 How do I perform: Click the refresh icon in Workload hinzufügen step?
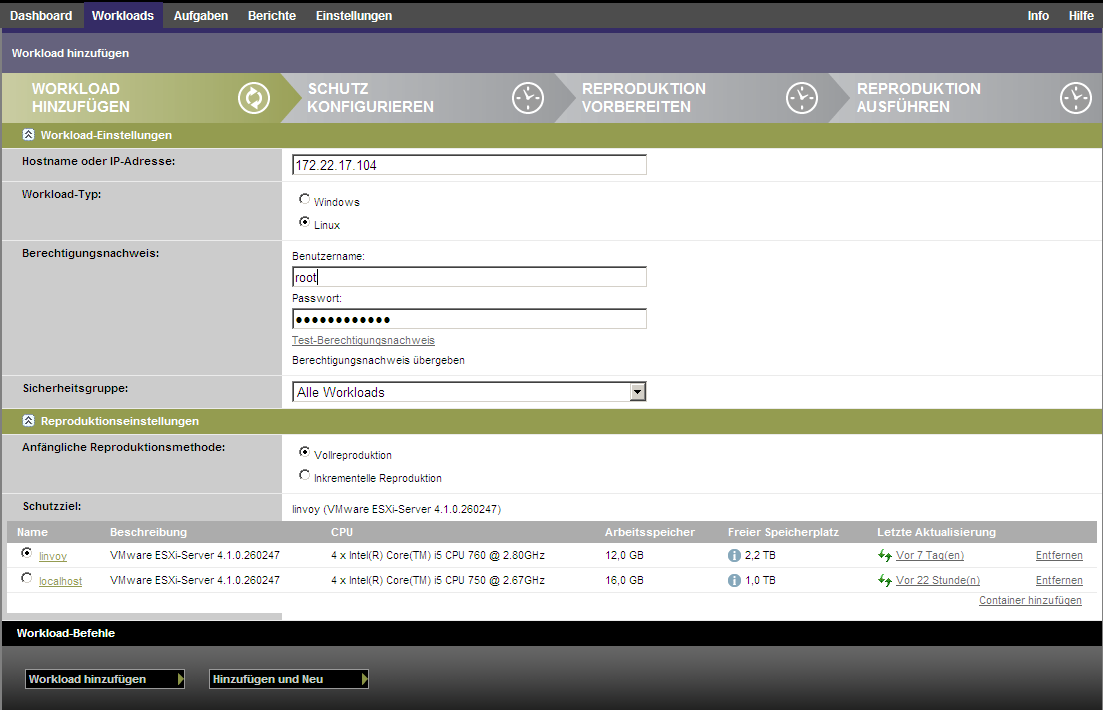[x=254, y=97]
